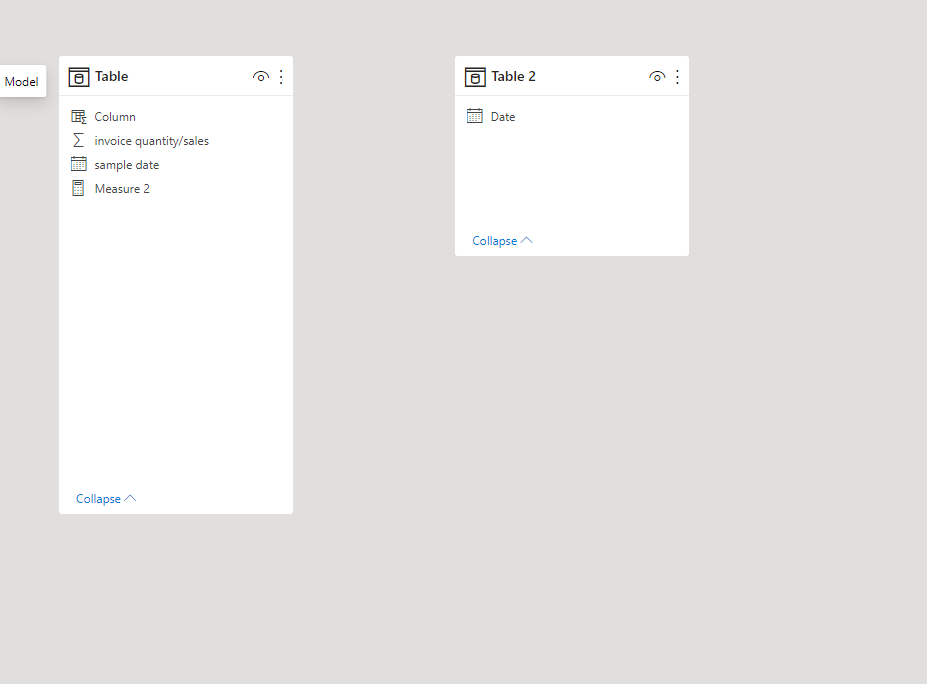This screenshot has width=927, height=684.
Task: Click the calendar icon beside sample date
Action: pos(79,164)
